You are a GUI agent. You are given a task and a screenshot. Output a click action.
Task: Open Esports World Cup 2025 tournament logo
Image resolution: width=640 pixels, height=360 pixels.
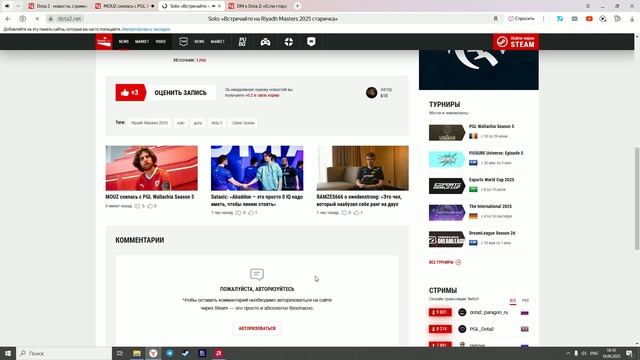coord(447,186)
